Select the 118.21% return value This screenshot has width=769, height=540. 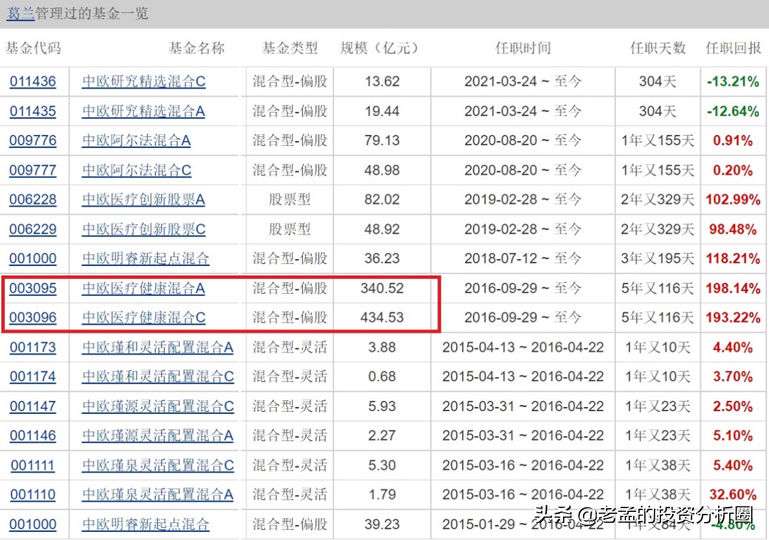click(x=733, y=258)
